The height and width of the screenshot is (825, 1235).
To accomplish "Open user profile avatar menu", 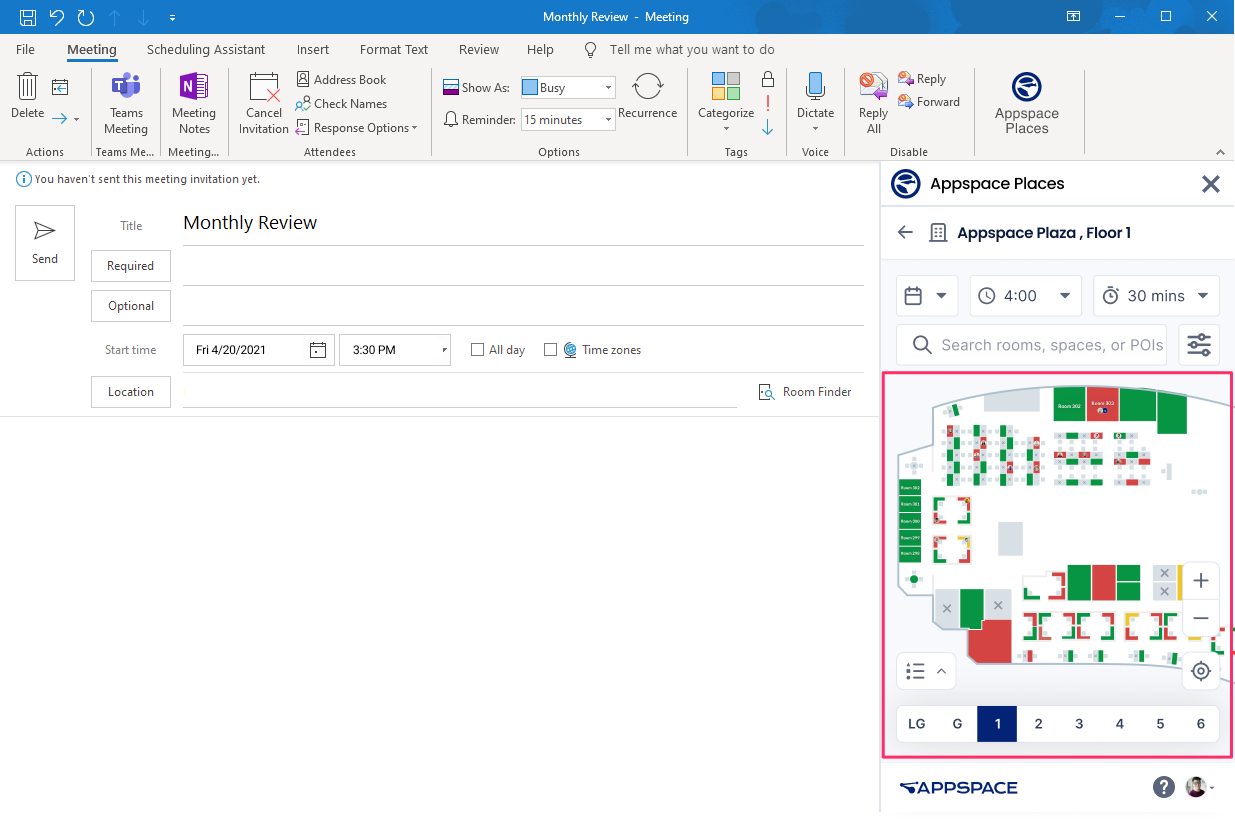I will pyautogui.click(x=1200, y=787).
